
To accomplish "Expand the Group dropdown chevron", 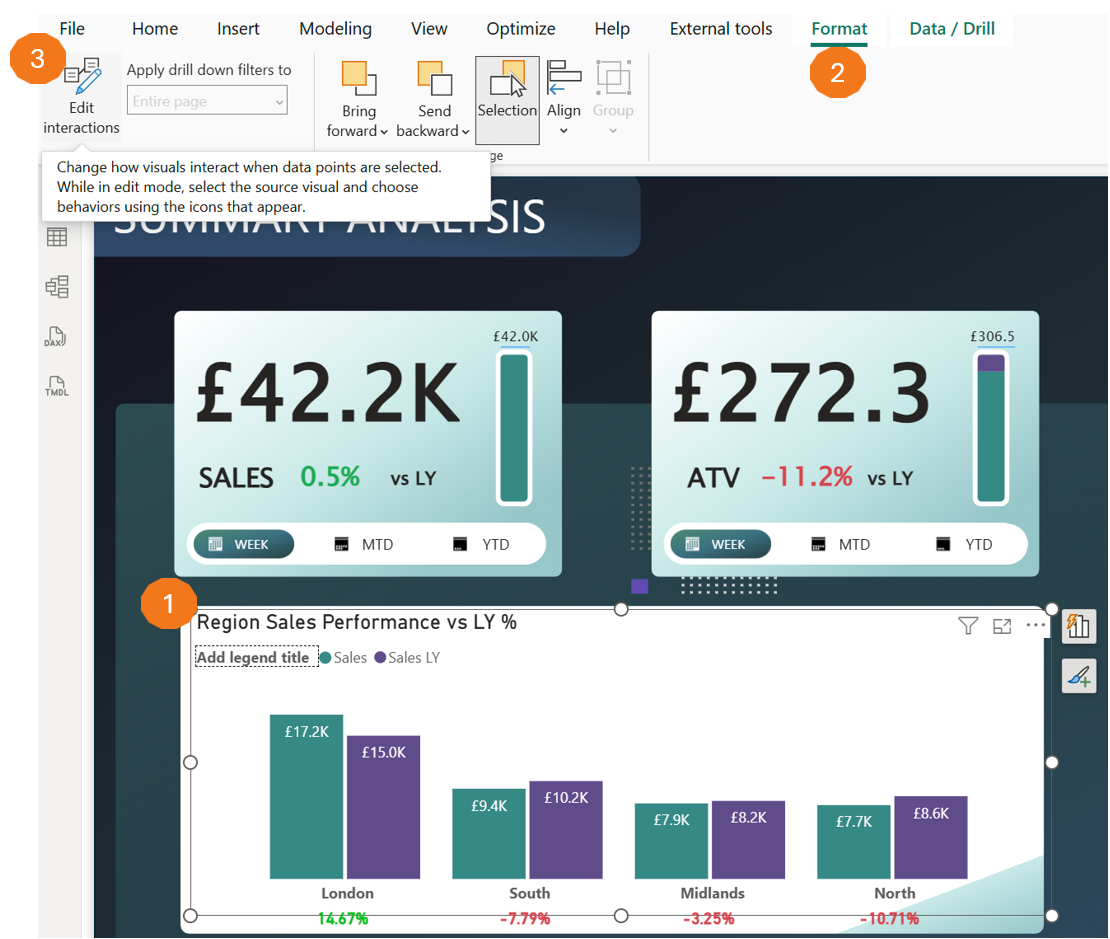I will tap(613, 131).
